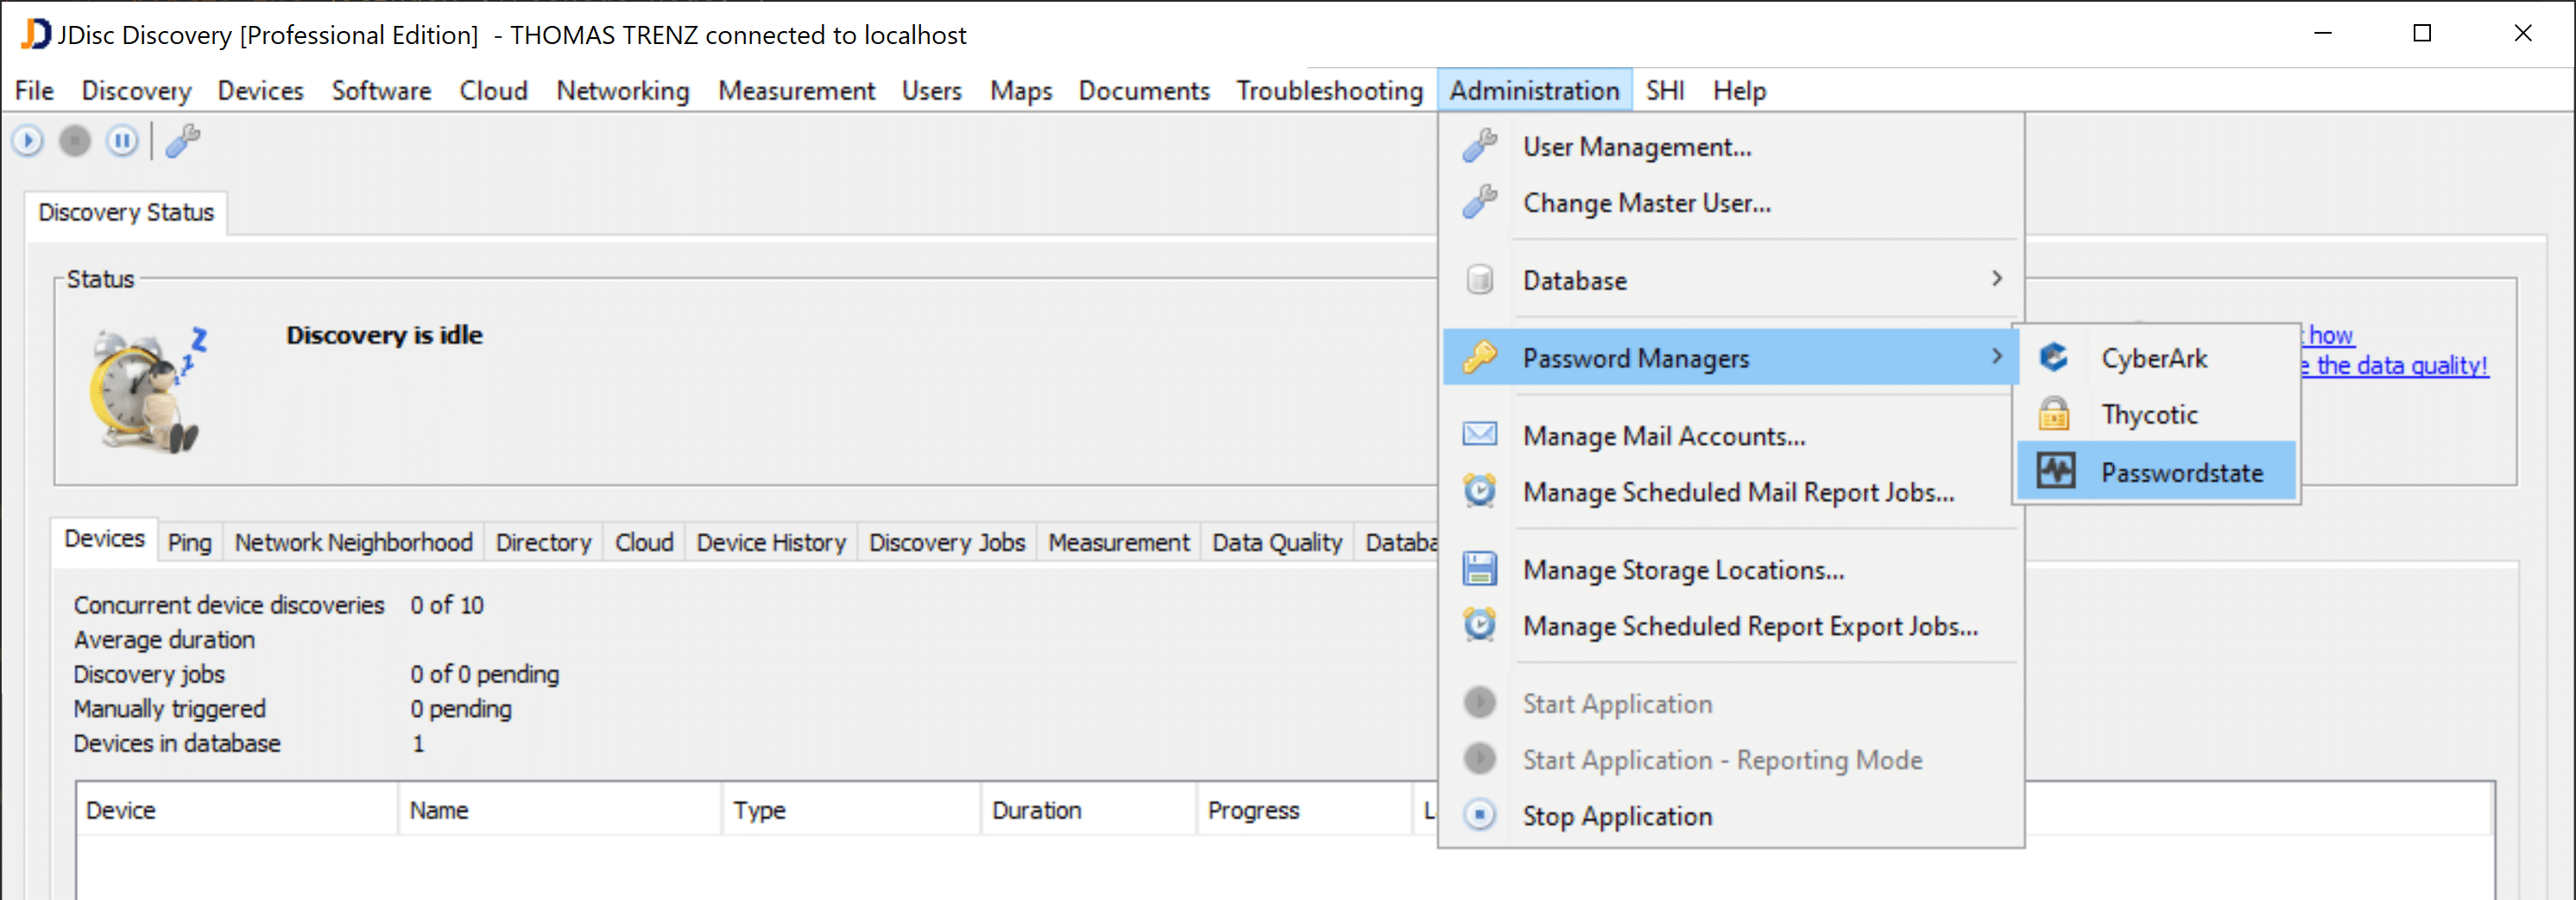Open Manage Scheduled Mail Report Jobs

click(x=1737, y=492)
